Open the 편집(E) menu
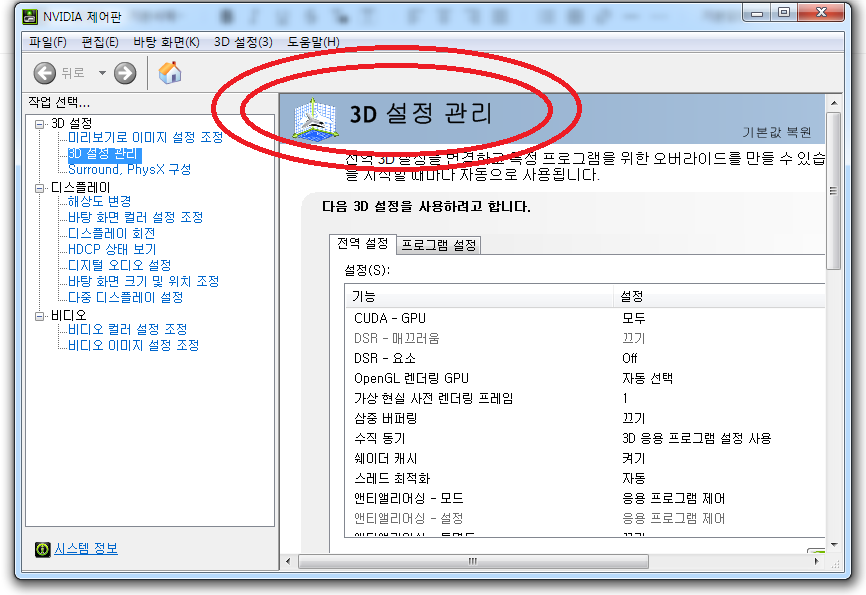The image size is (866, 595). (100, 42)
